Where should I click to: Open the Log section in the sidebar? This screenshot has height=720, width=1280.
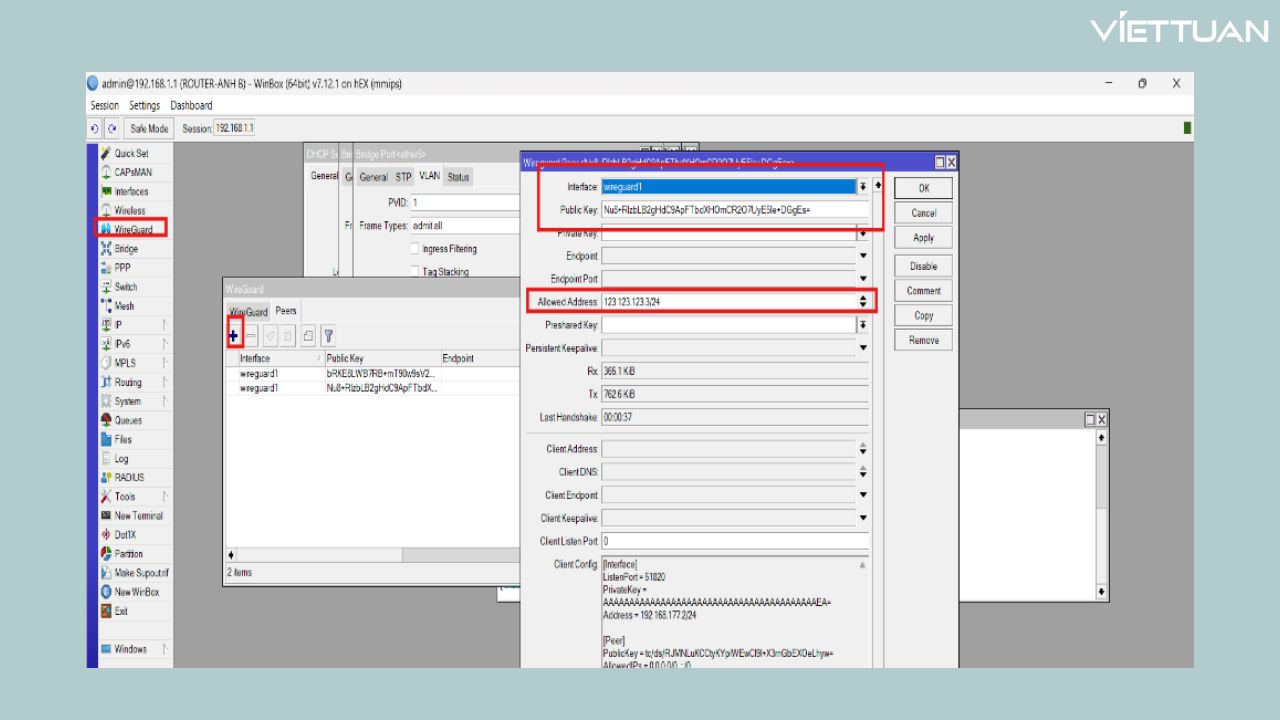tap(121, 459)
